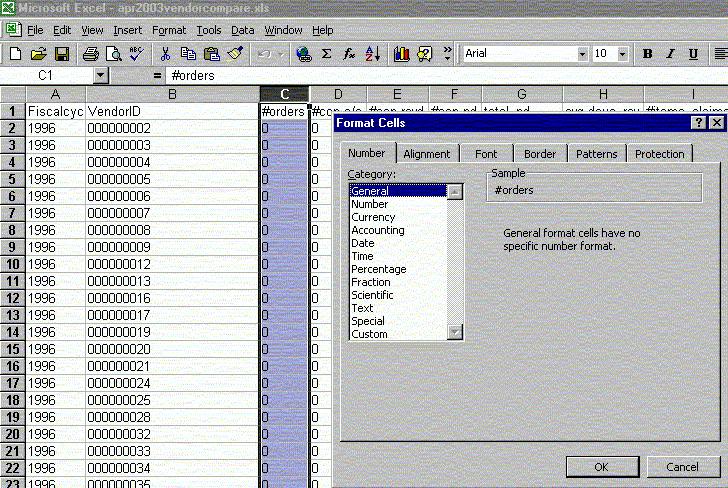This screenshot has height=488, width=728.
Task: Switch to the Alignment tab
Action: pos(427,154)
